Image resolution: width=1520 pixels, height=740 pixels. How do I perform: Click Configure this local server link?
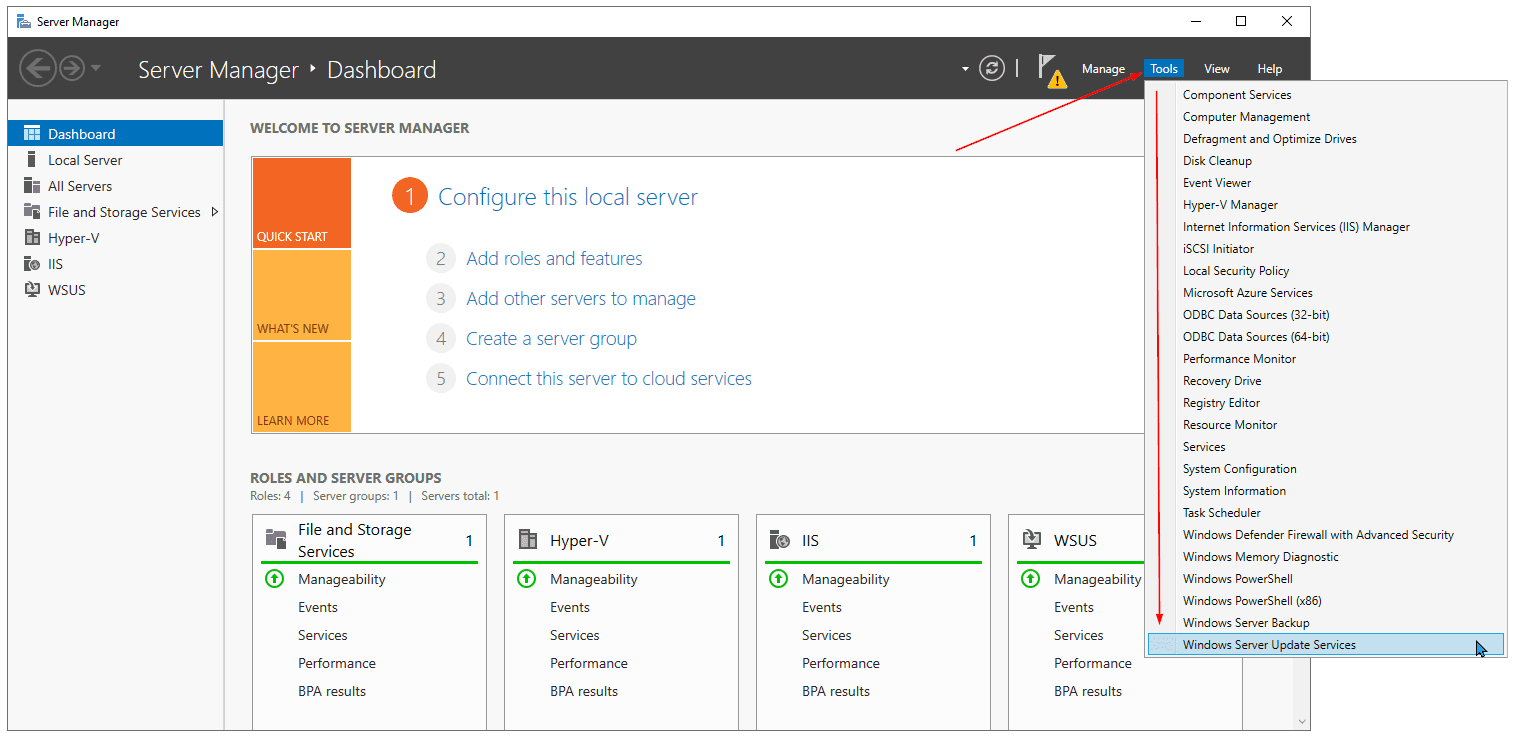[568, 197]
